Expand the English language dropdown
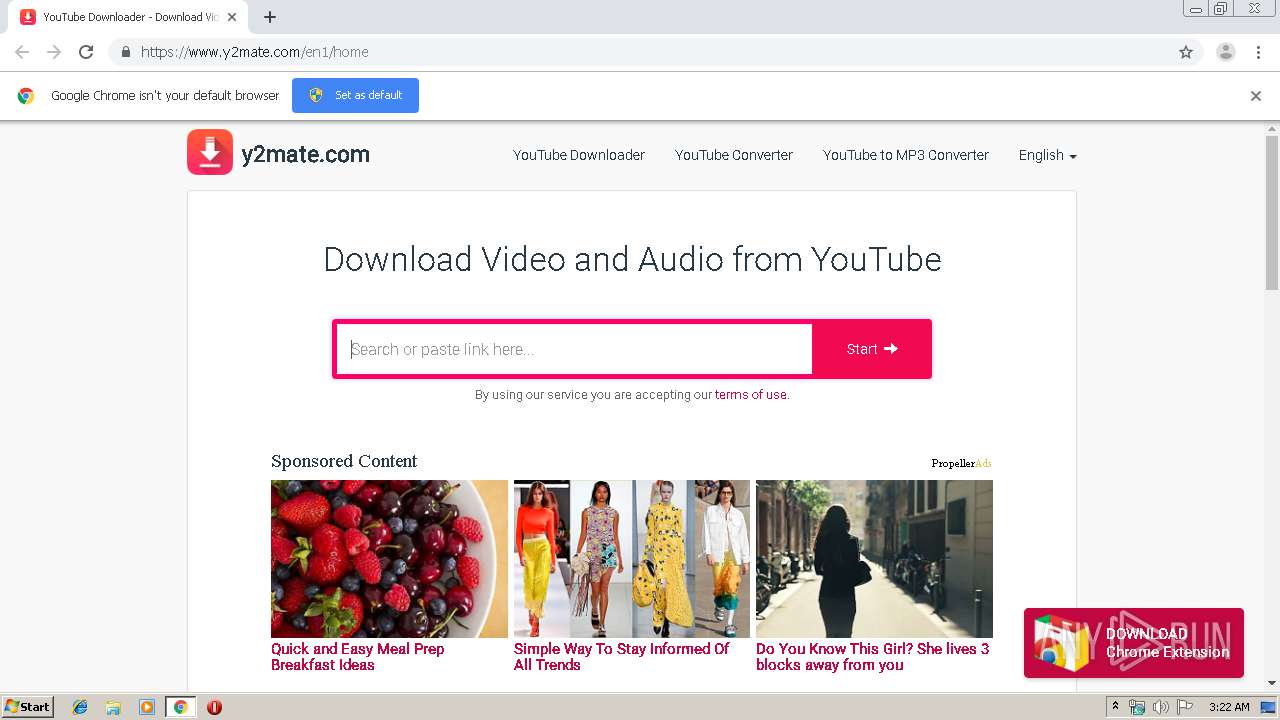Image resolution: width=1280 pixels, height=720 pixels. [x=1047, y=155]
